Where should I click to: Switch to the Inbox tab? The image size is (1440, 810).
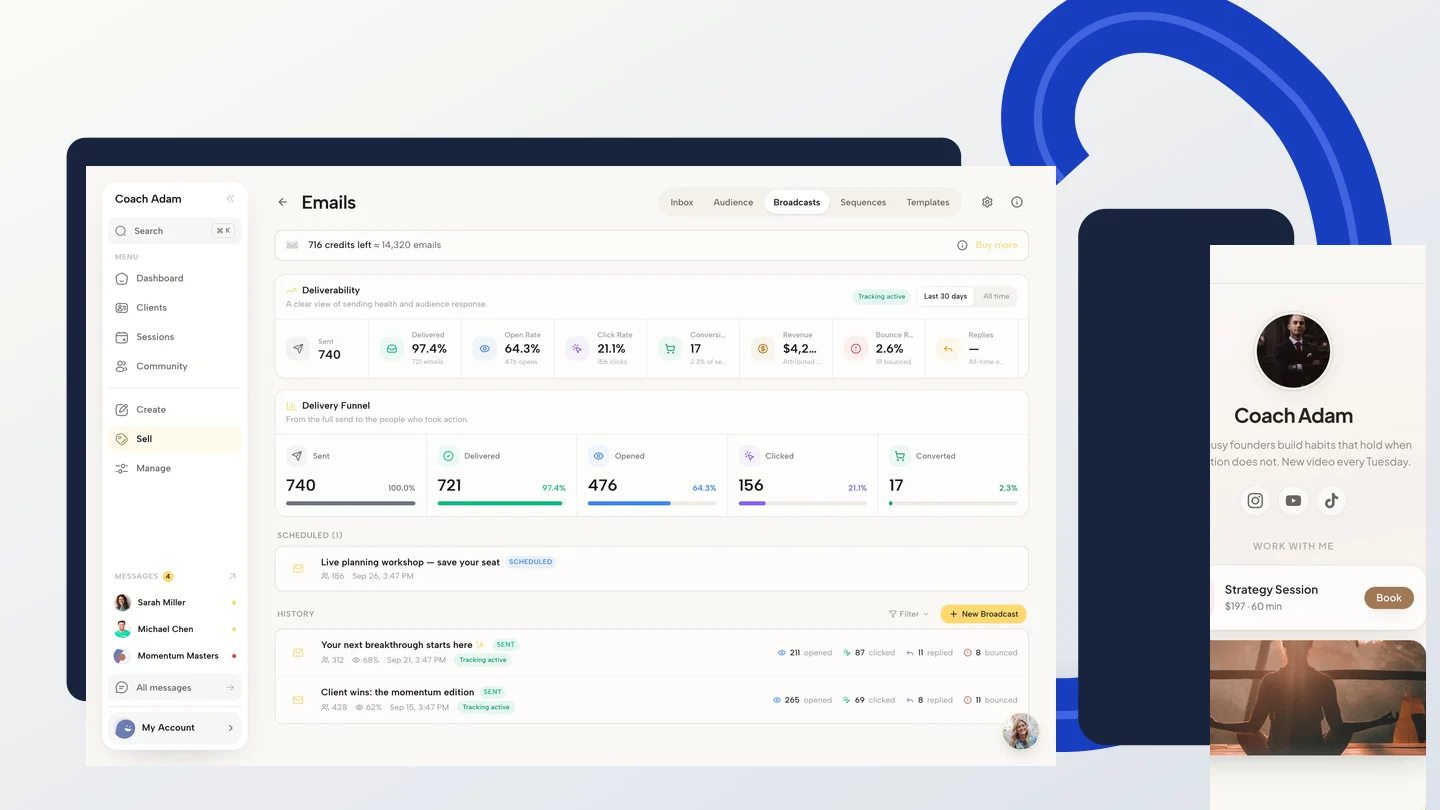(682, 202)
